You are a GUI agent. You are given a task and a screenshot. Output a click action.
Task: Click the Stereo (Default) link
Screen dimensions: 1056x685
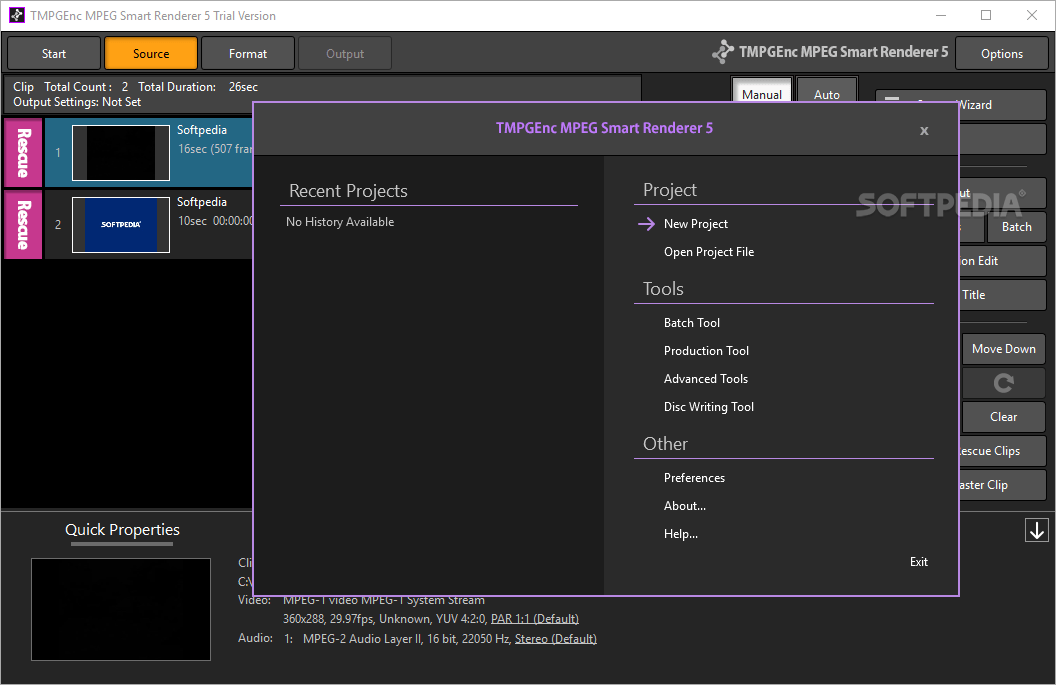pos(556,639)
